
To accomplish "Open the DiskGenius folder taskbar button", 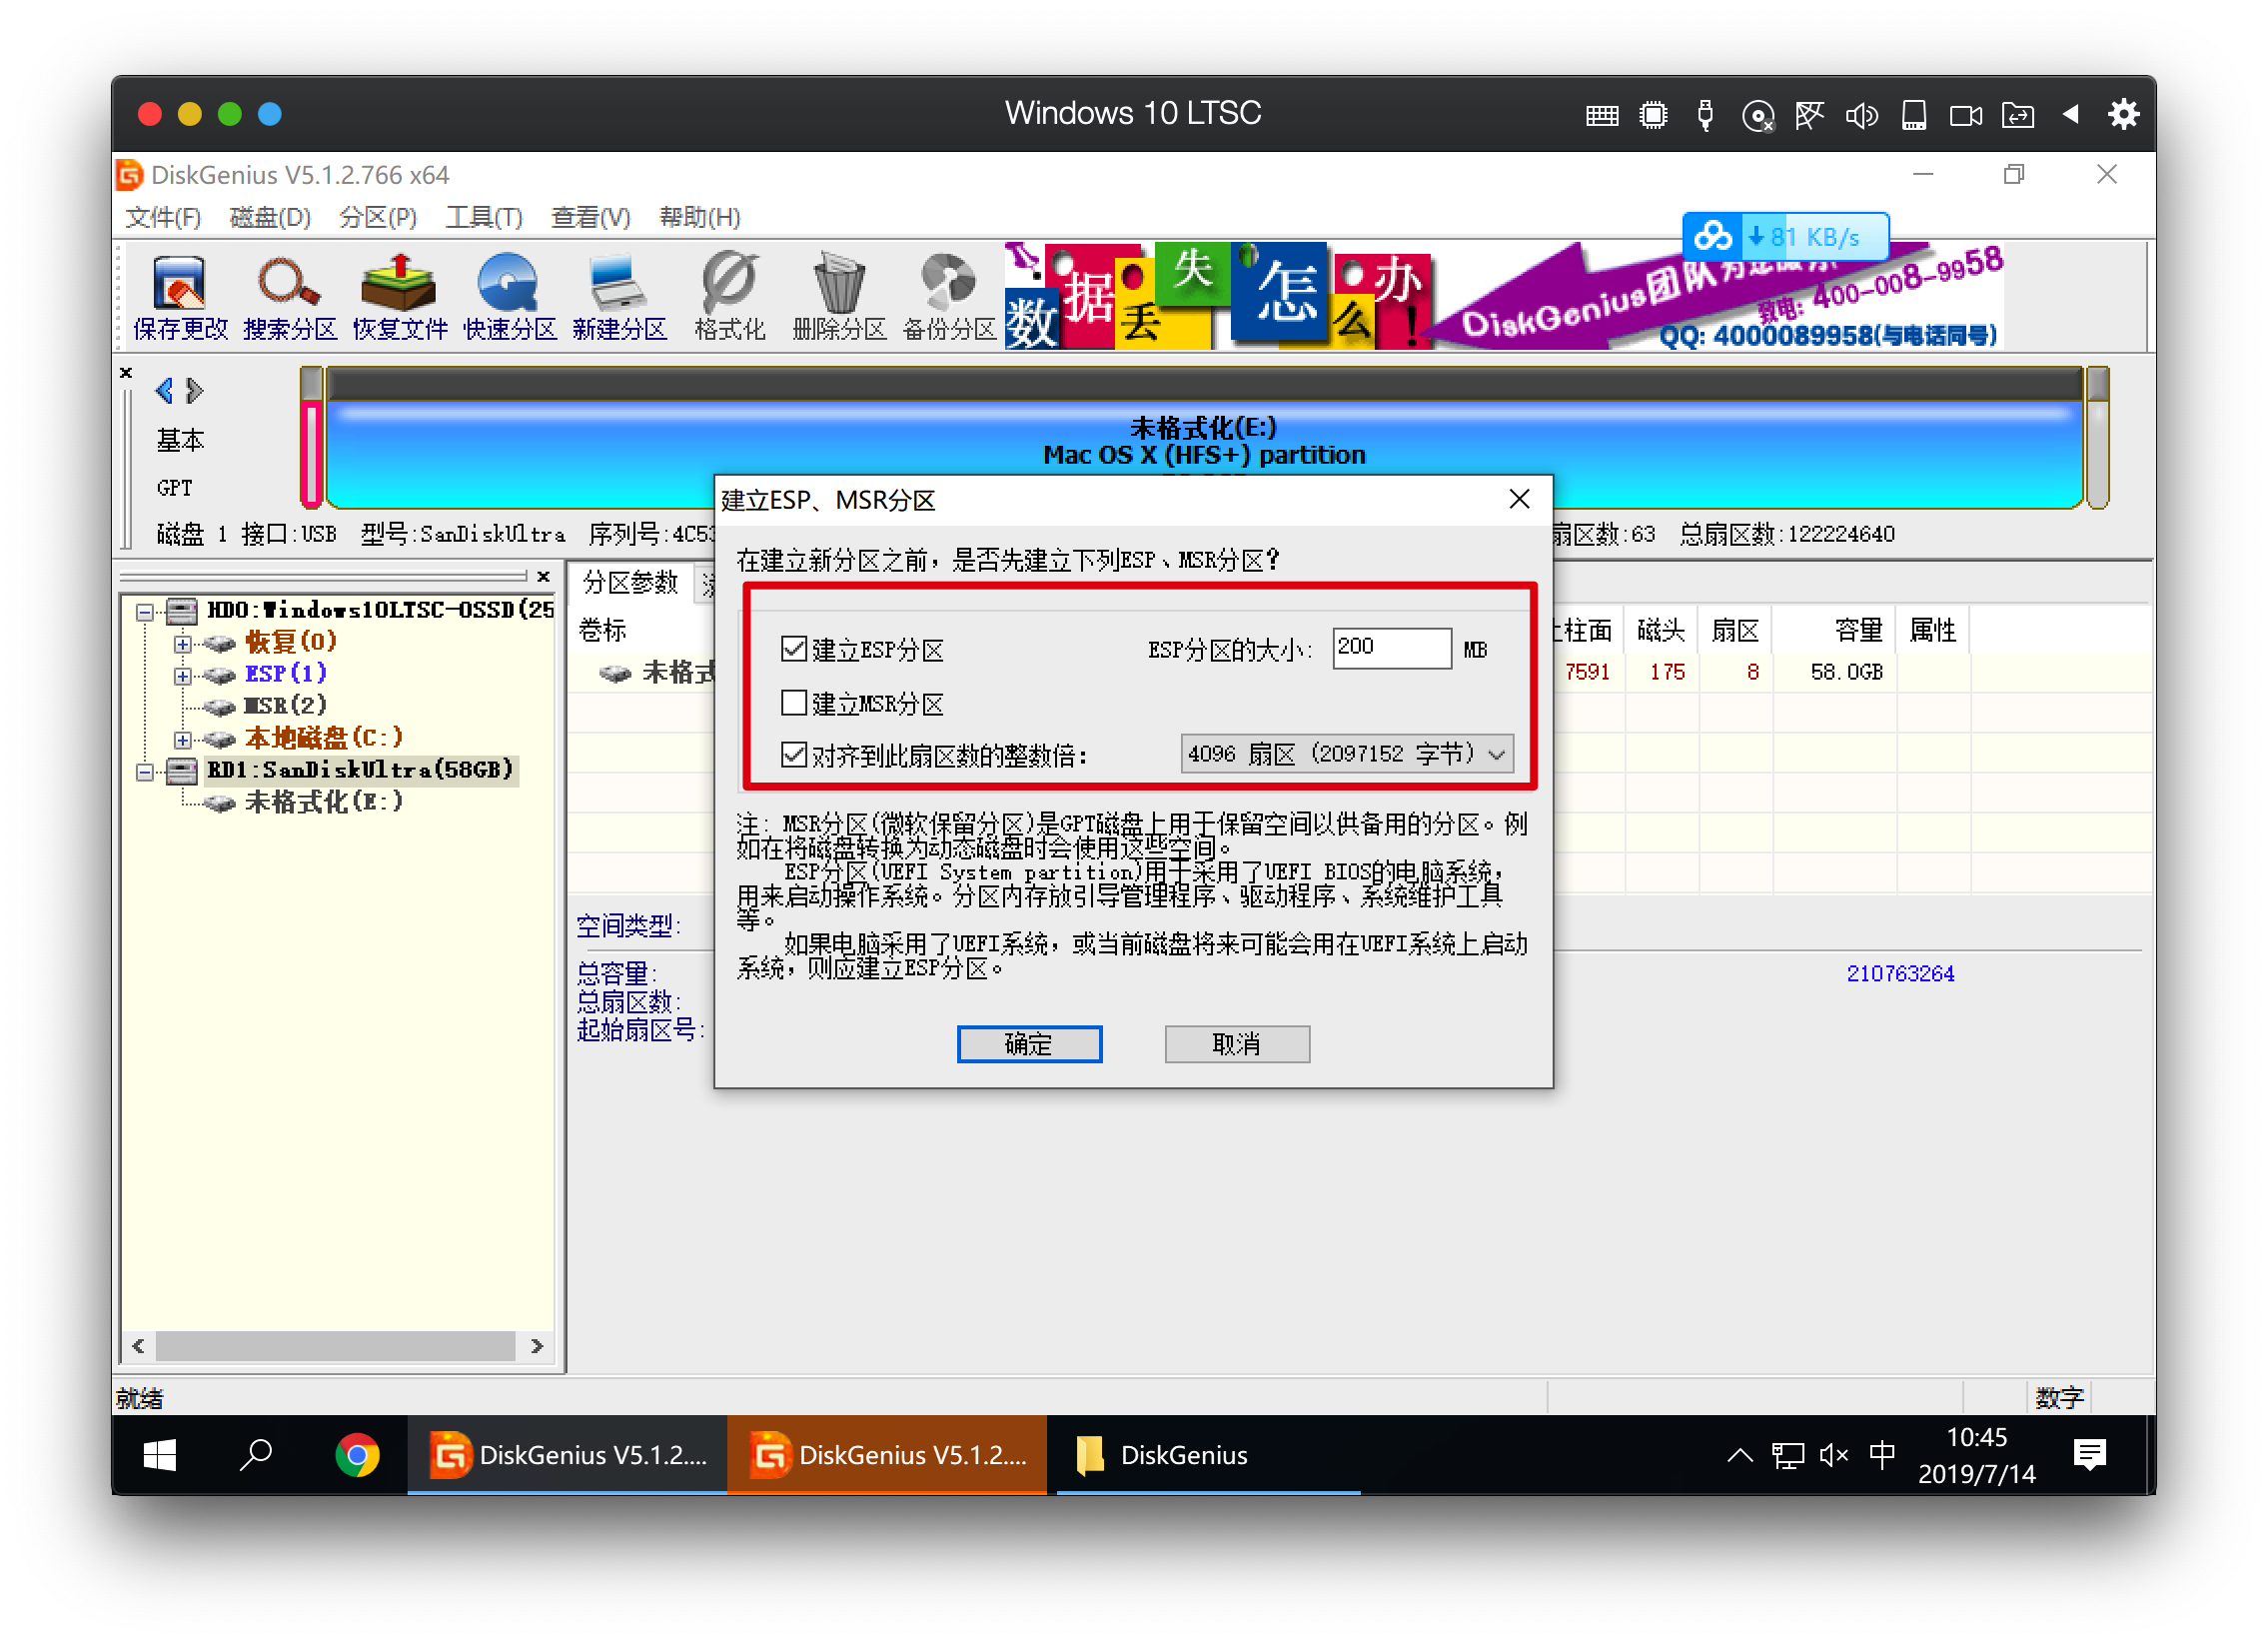I will [x=1208, y=1455].
